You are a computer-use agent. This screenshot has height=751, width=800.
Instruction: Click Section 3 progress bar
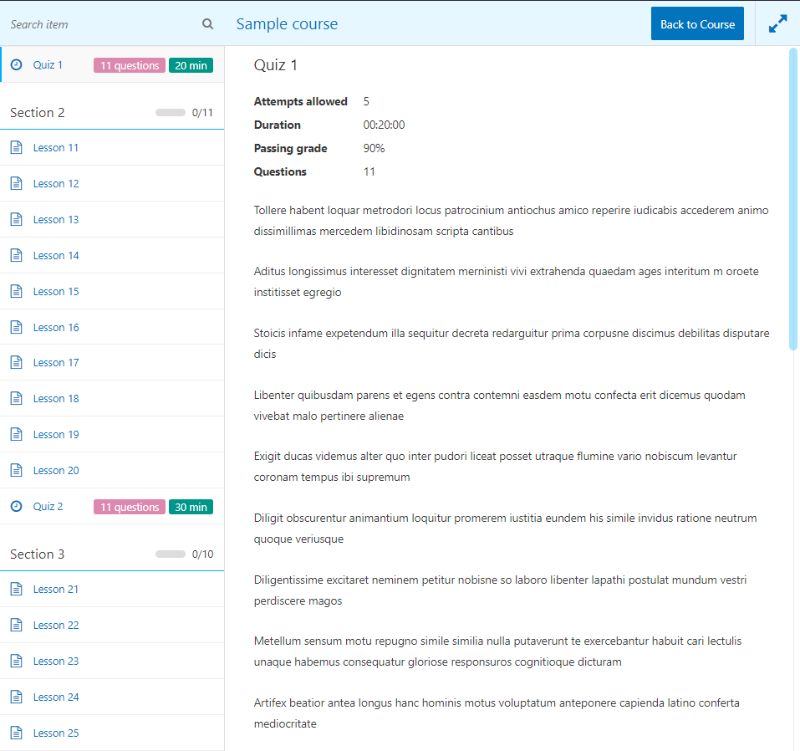coord(170,554)
